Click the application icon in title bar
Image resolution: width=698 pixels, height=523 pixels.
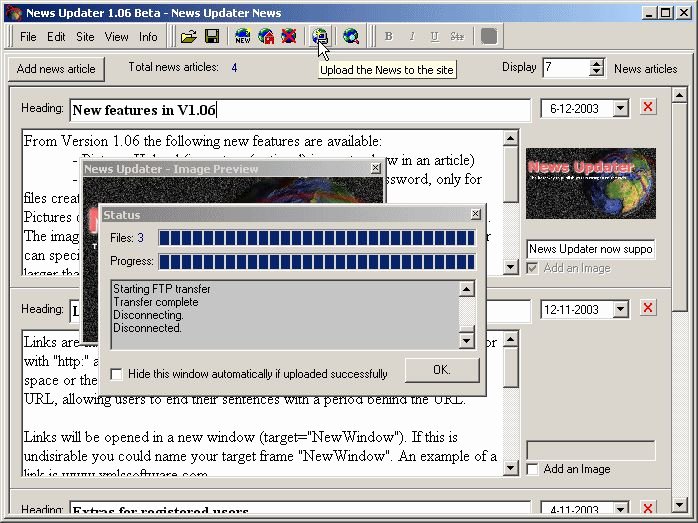(x=14, y=12)
